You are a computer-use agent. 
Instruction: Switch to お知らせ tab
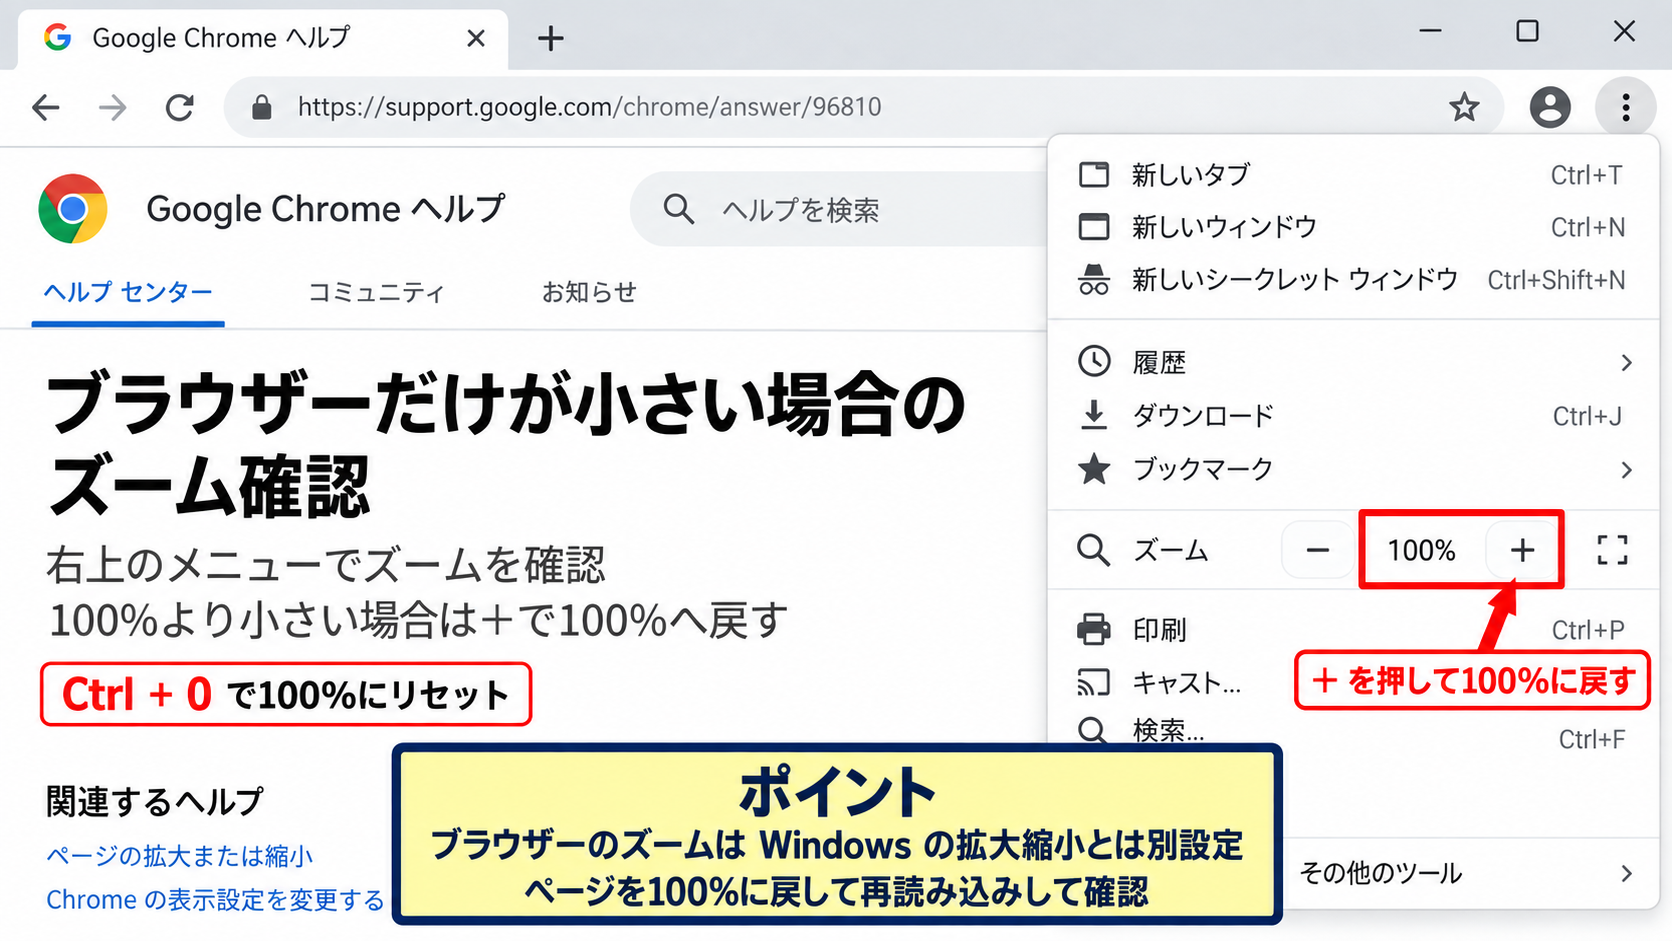(x=589, y=292)
